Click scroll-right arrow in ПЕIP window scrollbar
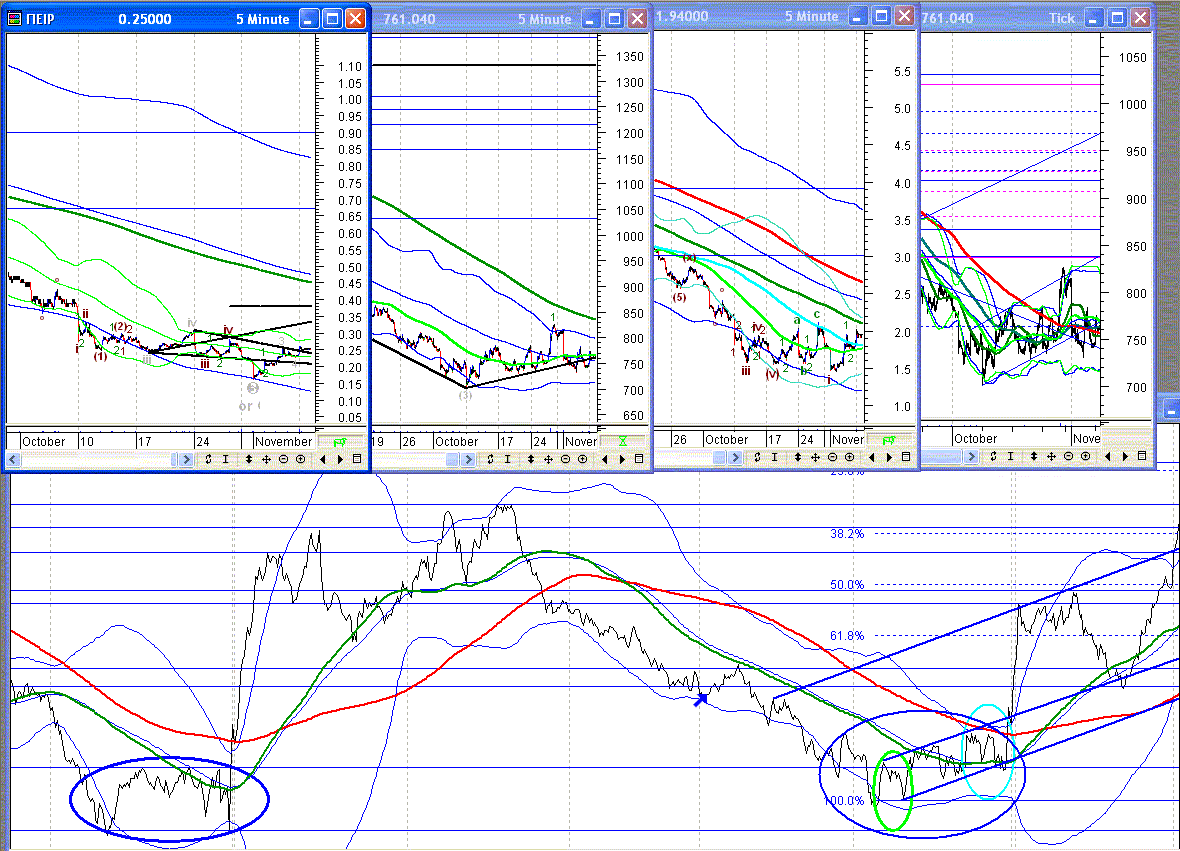This screenshot has width=1180, height=851. (x=187, y=459)
